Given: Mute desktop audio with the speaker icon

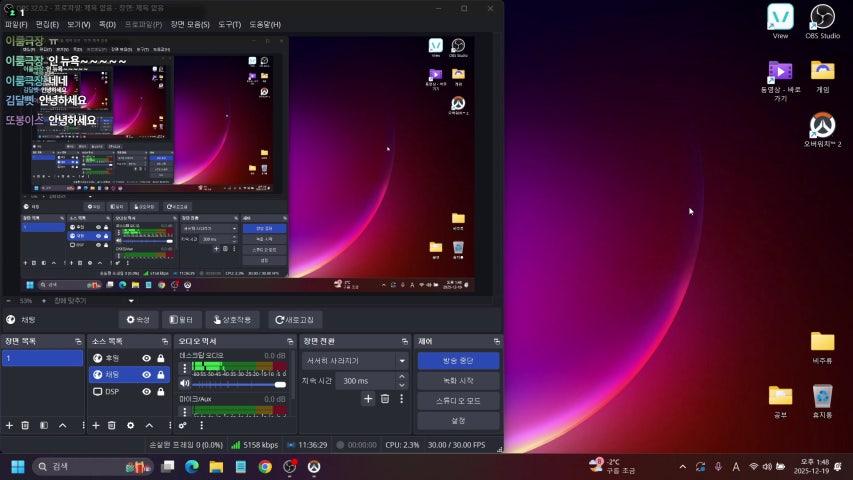Looking at the screenshot, I should click(x=184, y=383).
